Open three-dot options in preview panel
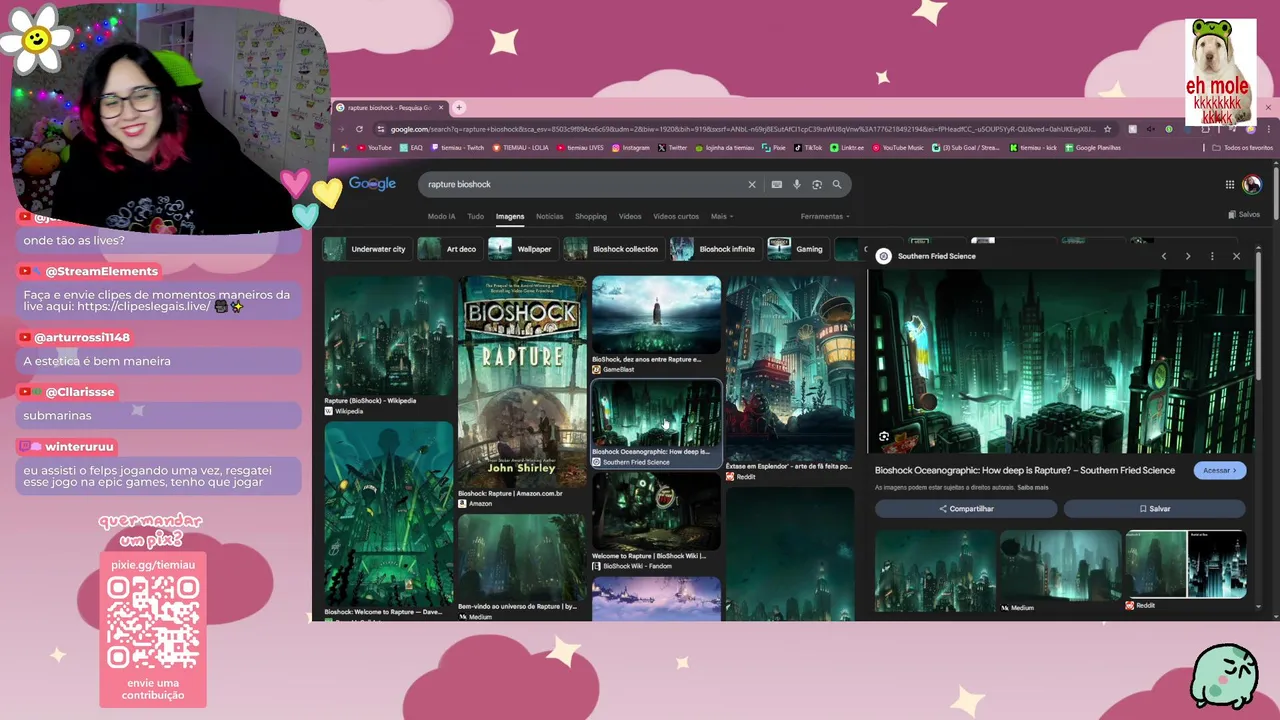 click(x=1212, y=256)
